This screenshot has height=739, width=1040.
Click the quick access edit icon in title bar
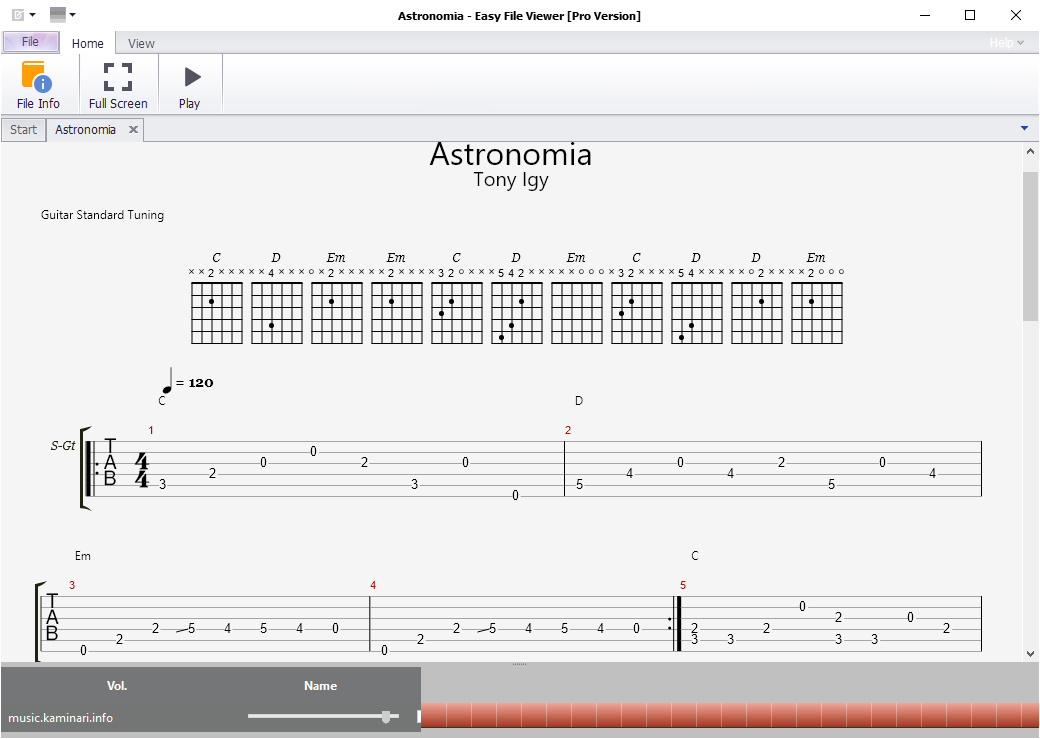(x=18, y=15)
